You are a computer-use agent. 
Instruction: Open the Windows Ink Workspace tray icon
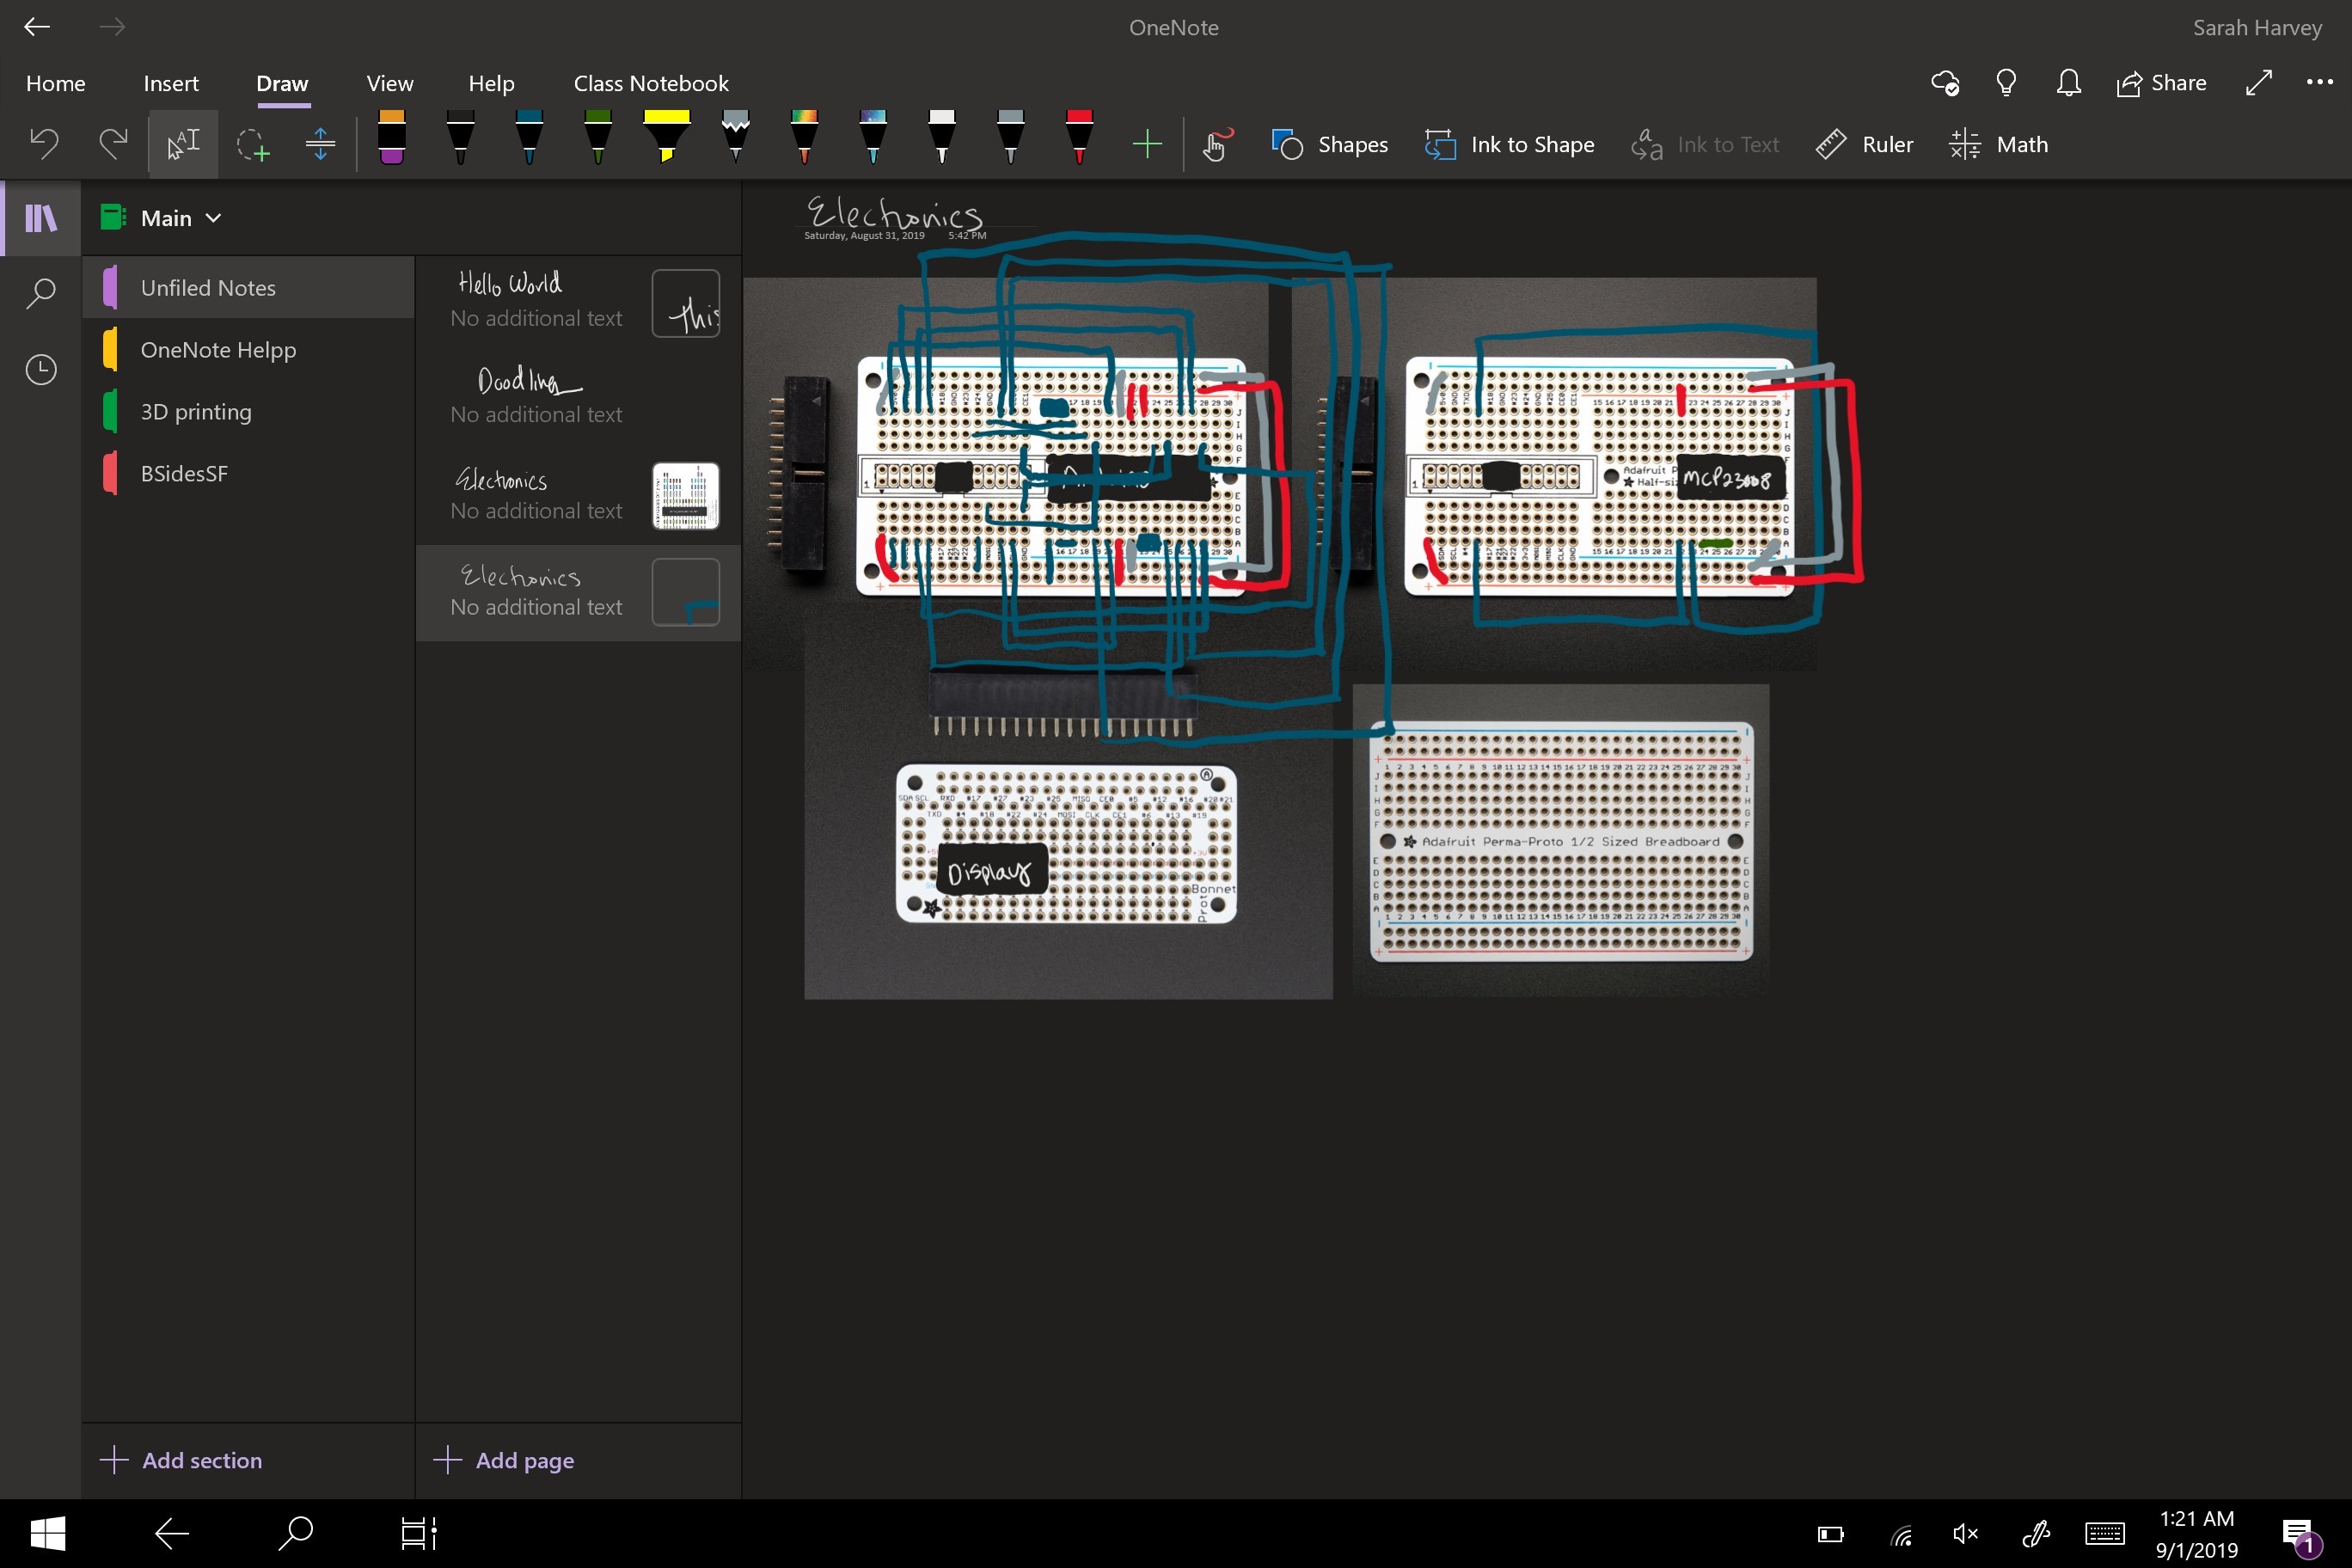(x=2035, y=1533)
